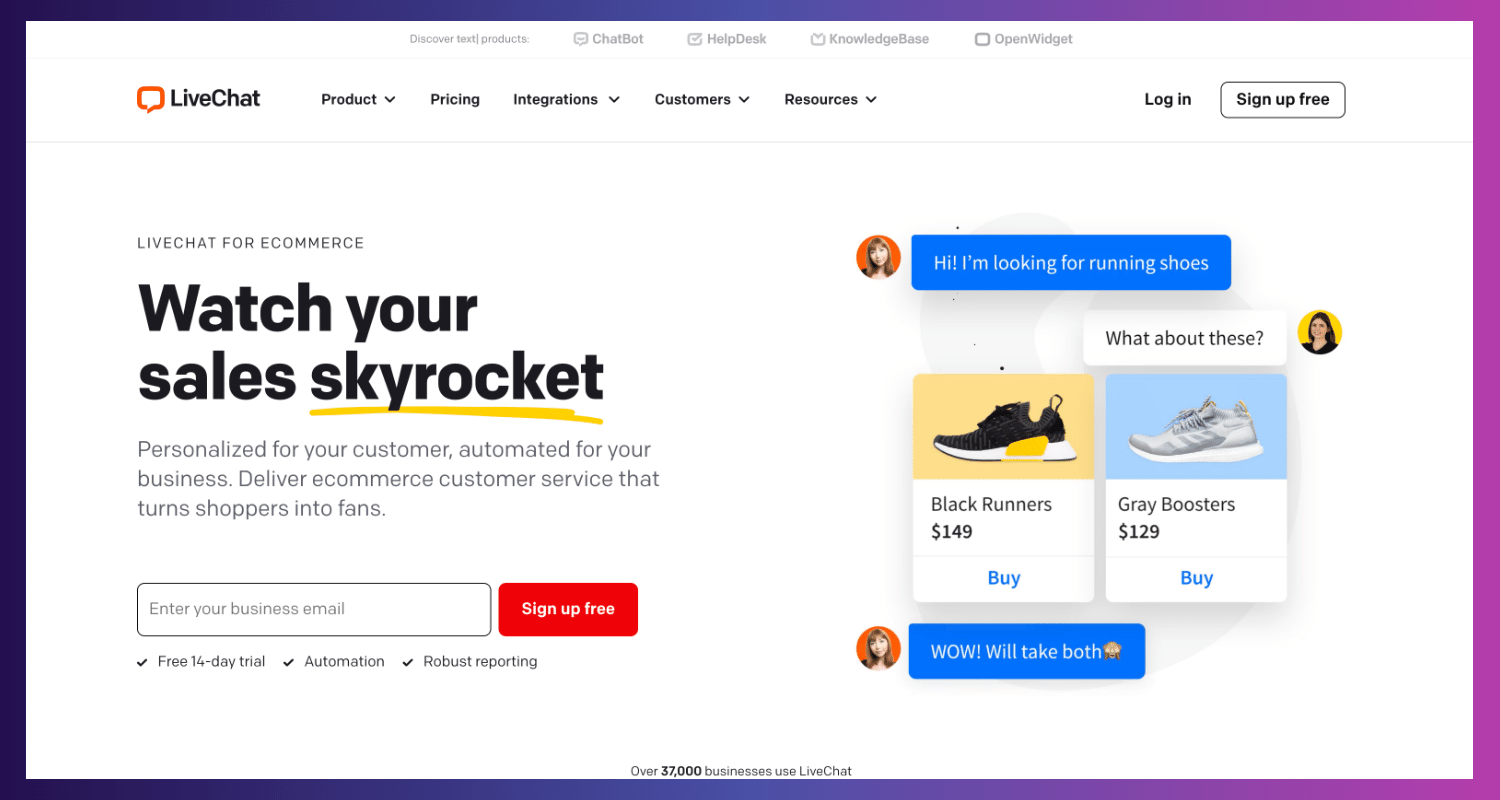Click the Free 14-day trial text
The height and width of the screenshot is (800, 1500).
(211, 661)
